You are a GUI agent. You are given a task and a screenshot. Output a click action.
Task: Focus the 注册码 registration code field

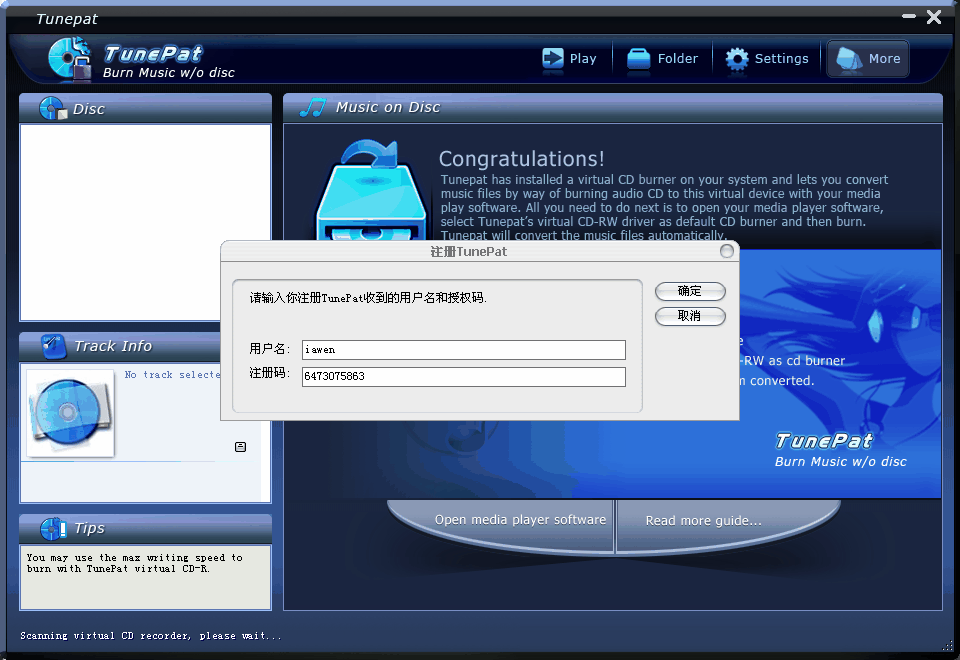coord(463,377)
